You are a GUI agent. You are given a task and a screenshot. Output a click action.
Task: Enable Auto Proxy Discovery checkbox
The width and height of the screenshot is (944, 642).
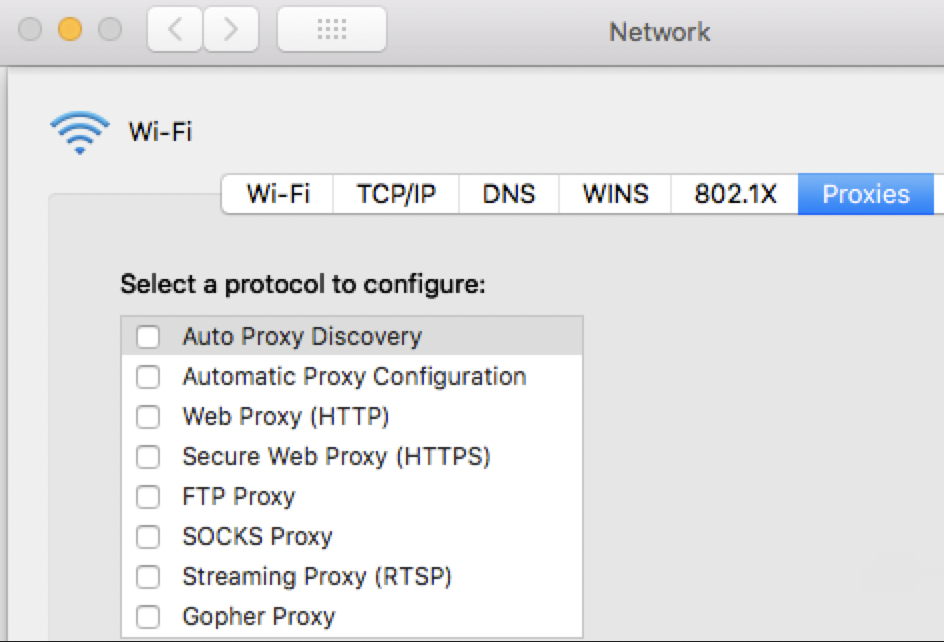pyautogui.click(x=148, y=337)
